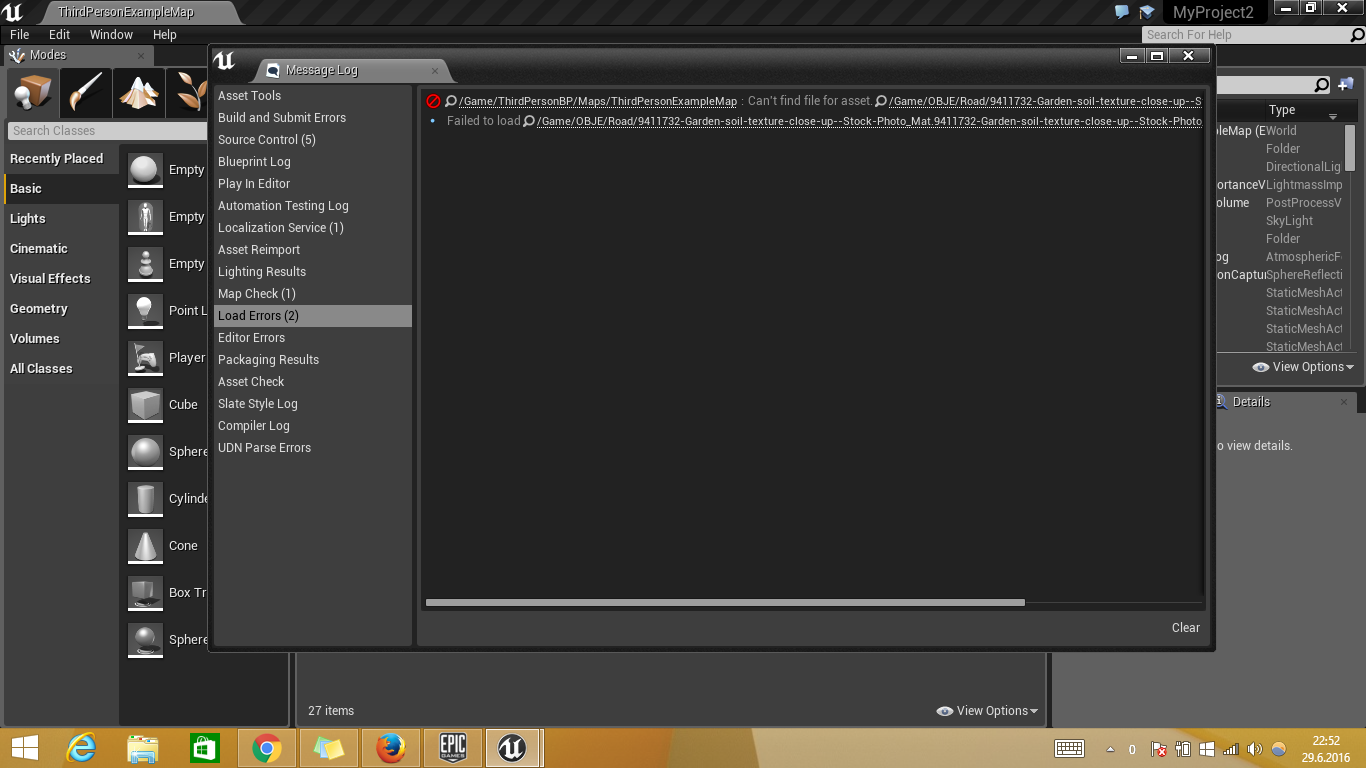Screen dimensions: 1366x768
Task: Select the Lights category
Action: 61,219
